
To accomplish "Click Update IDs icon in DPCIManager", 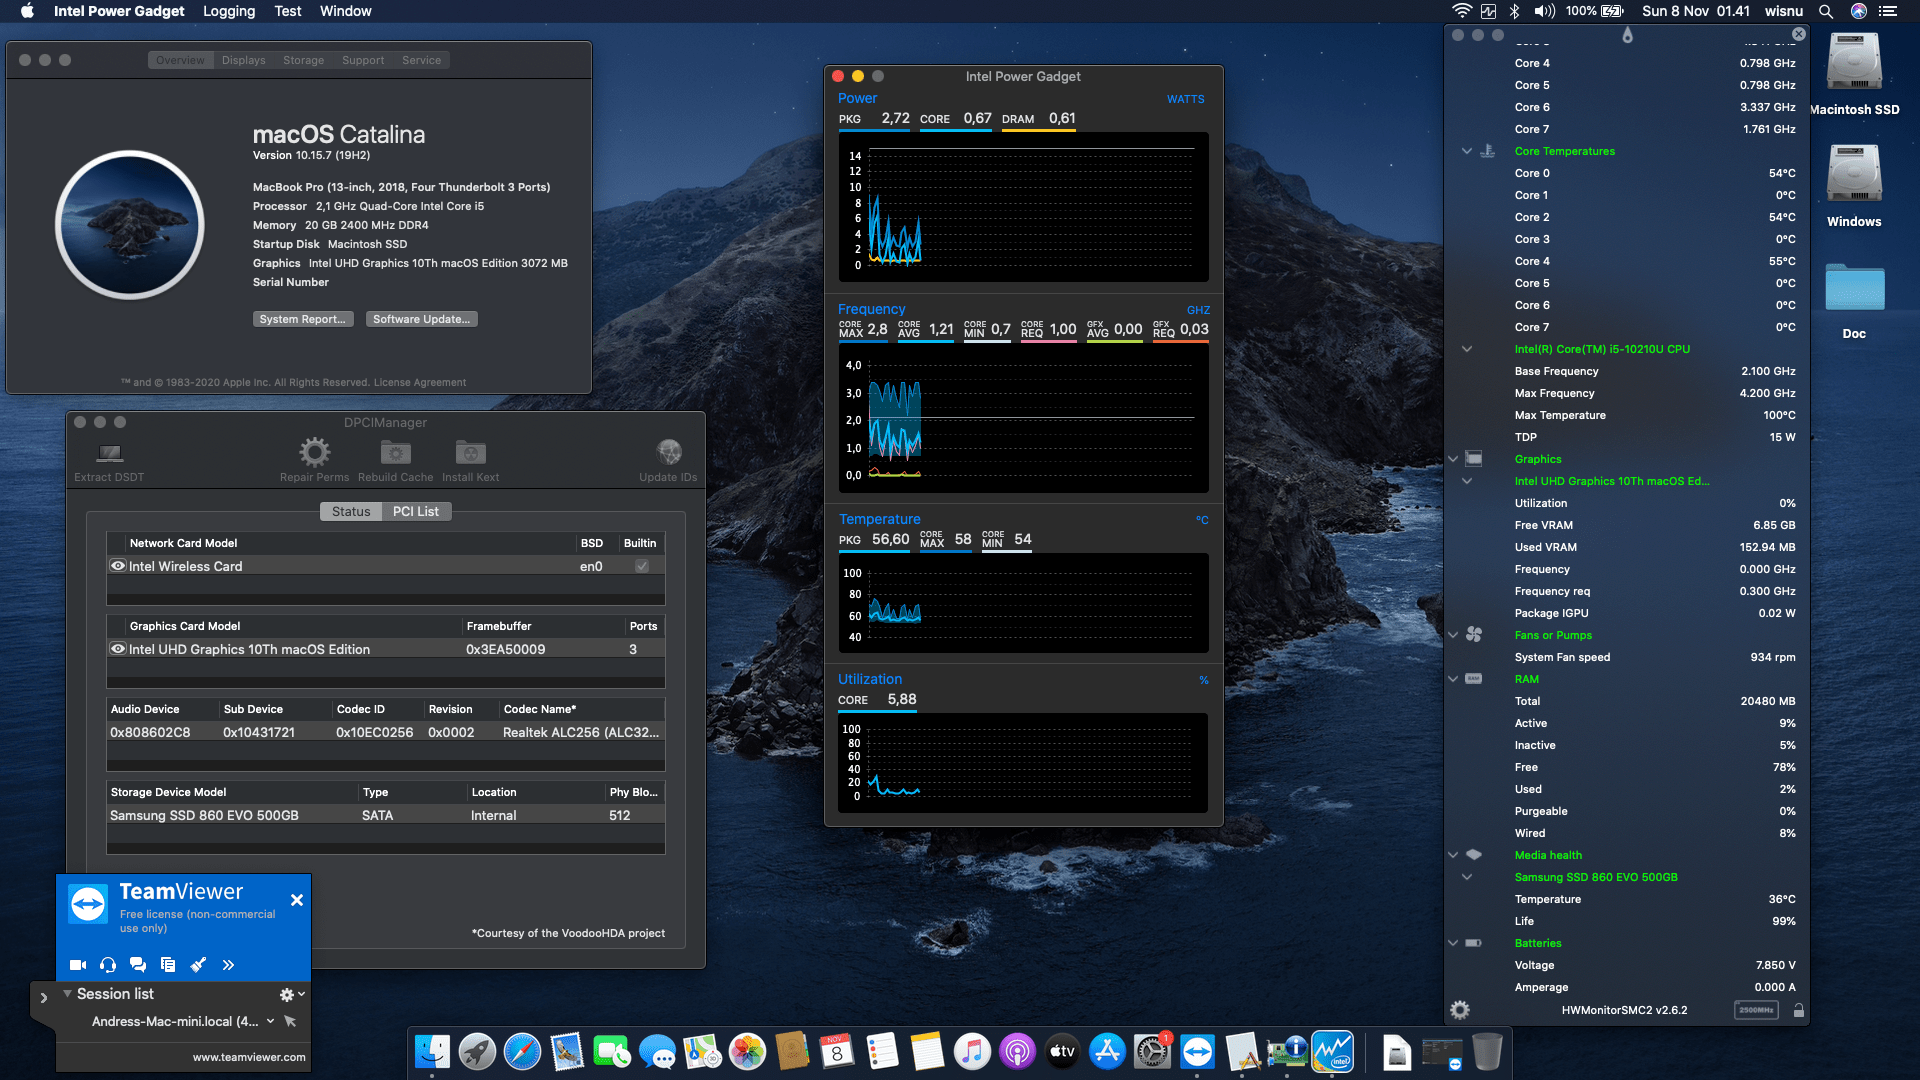I will tap(669, 452).
